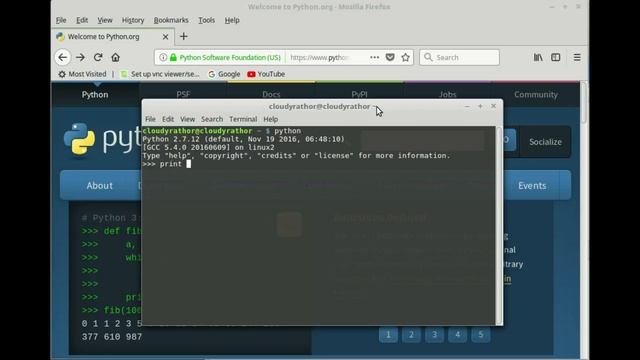This screenshot has width=640, height=360.
Task: Show slide 2 of code carousel
Action: [411, 335]
